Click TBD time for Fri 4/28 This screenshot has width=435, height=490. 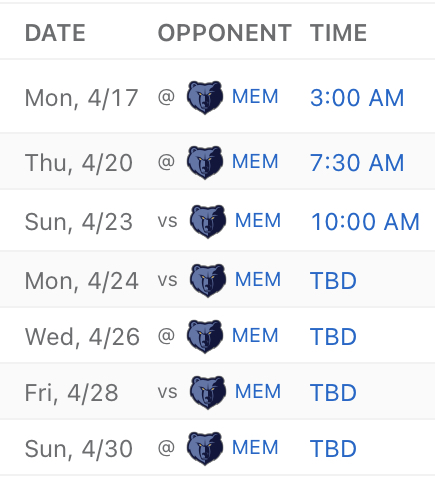click(x=333, y=393)
